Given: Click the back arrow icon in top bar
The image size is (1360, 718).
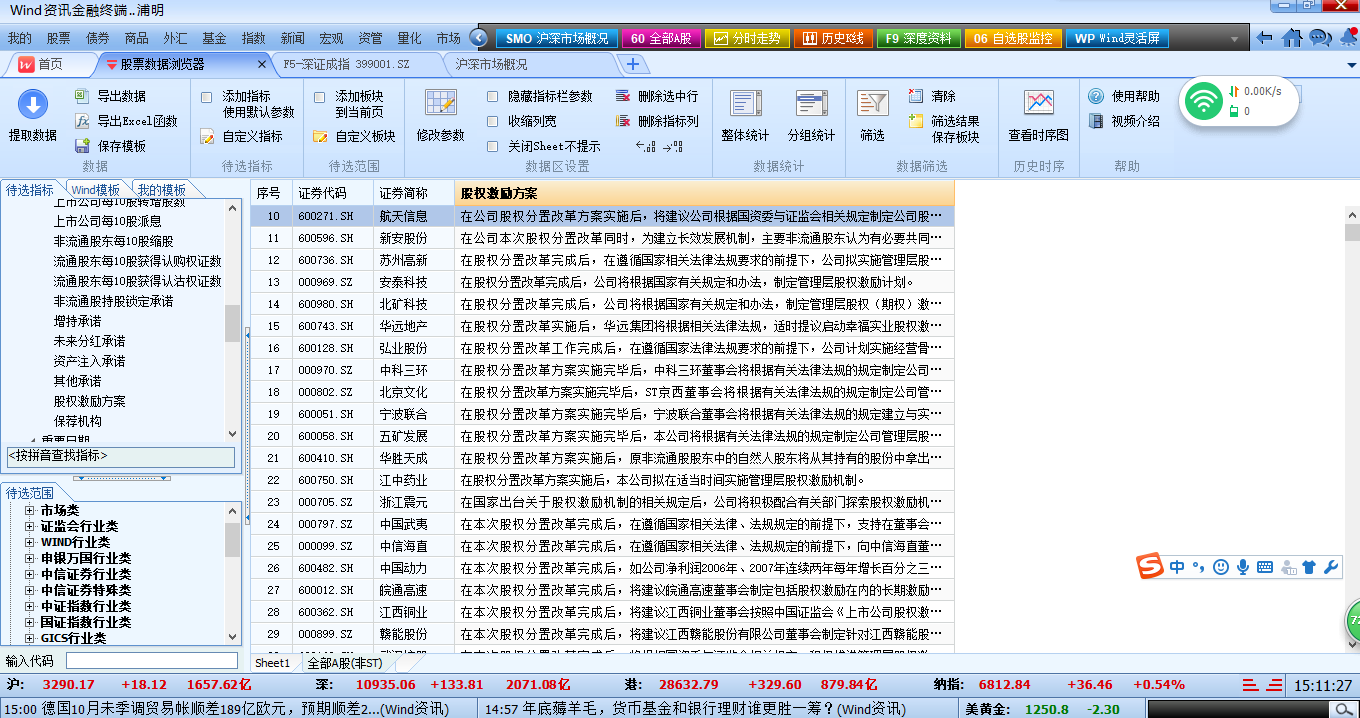Looking at the screenshot, I should (x=1265, y=38).
